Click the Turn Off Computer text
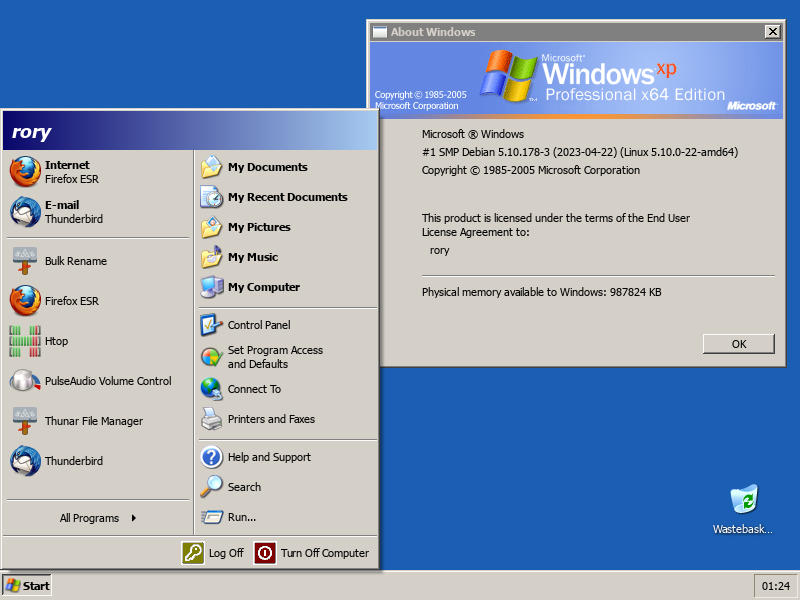Screen dimensions: 800x600 pos(325,553)
